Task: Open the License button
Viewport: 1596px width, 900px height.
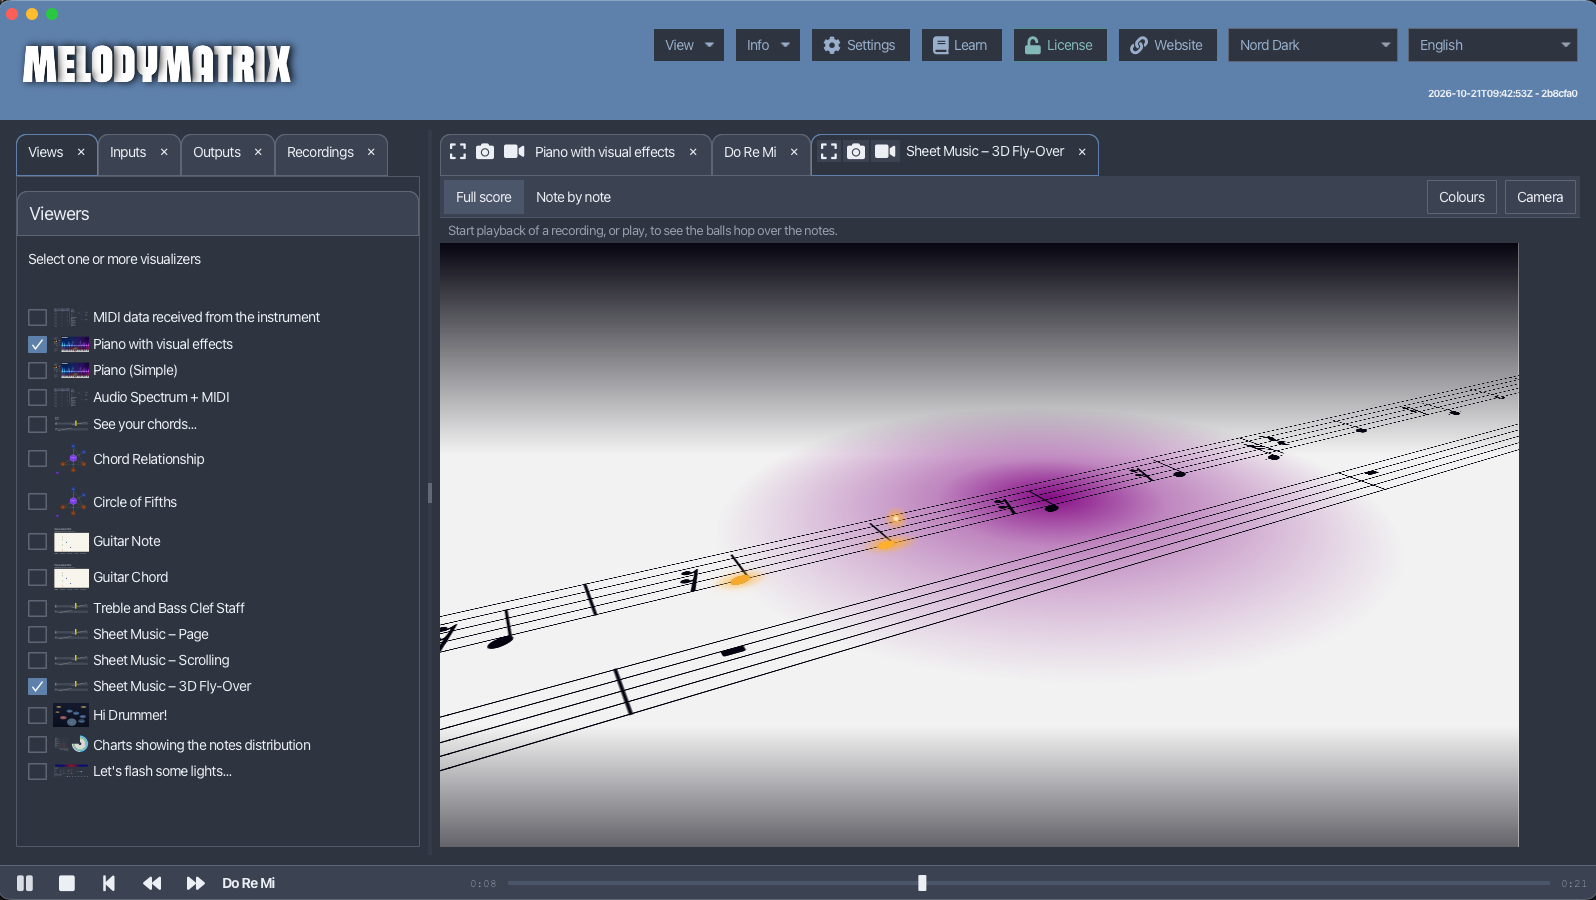Action: click(1060, 45)
